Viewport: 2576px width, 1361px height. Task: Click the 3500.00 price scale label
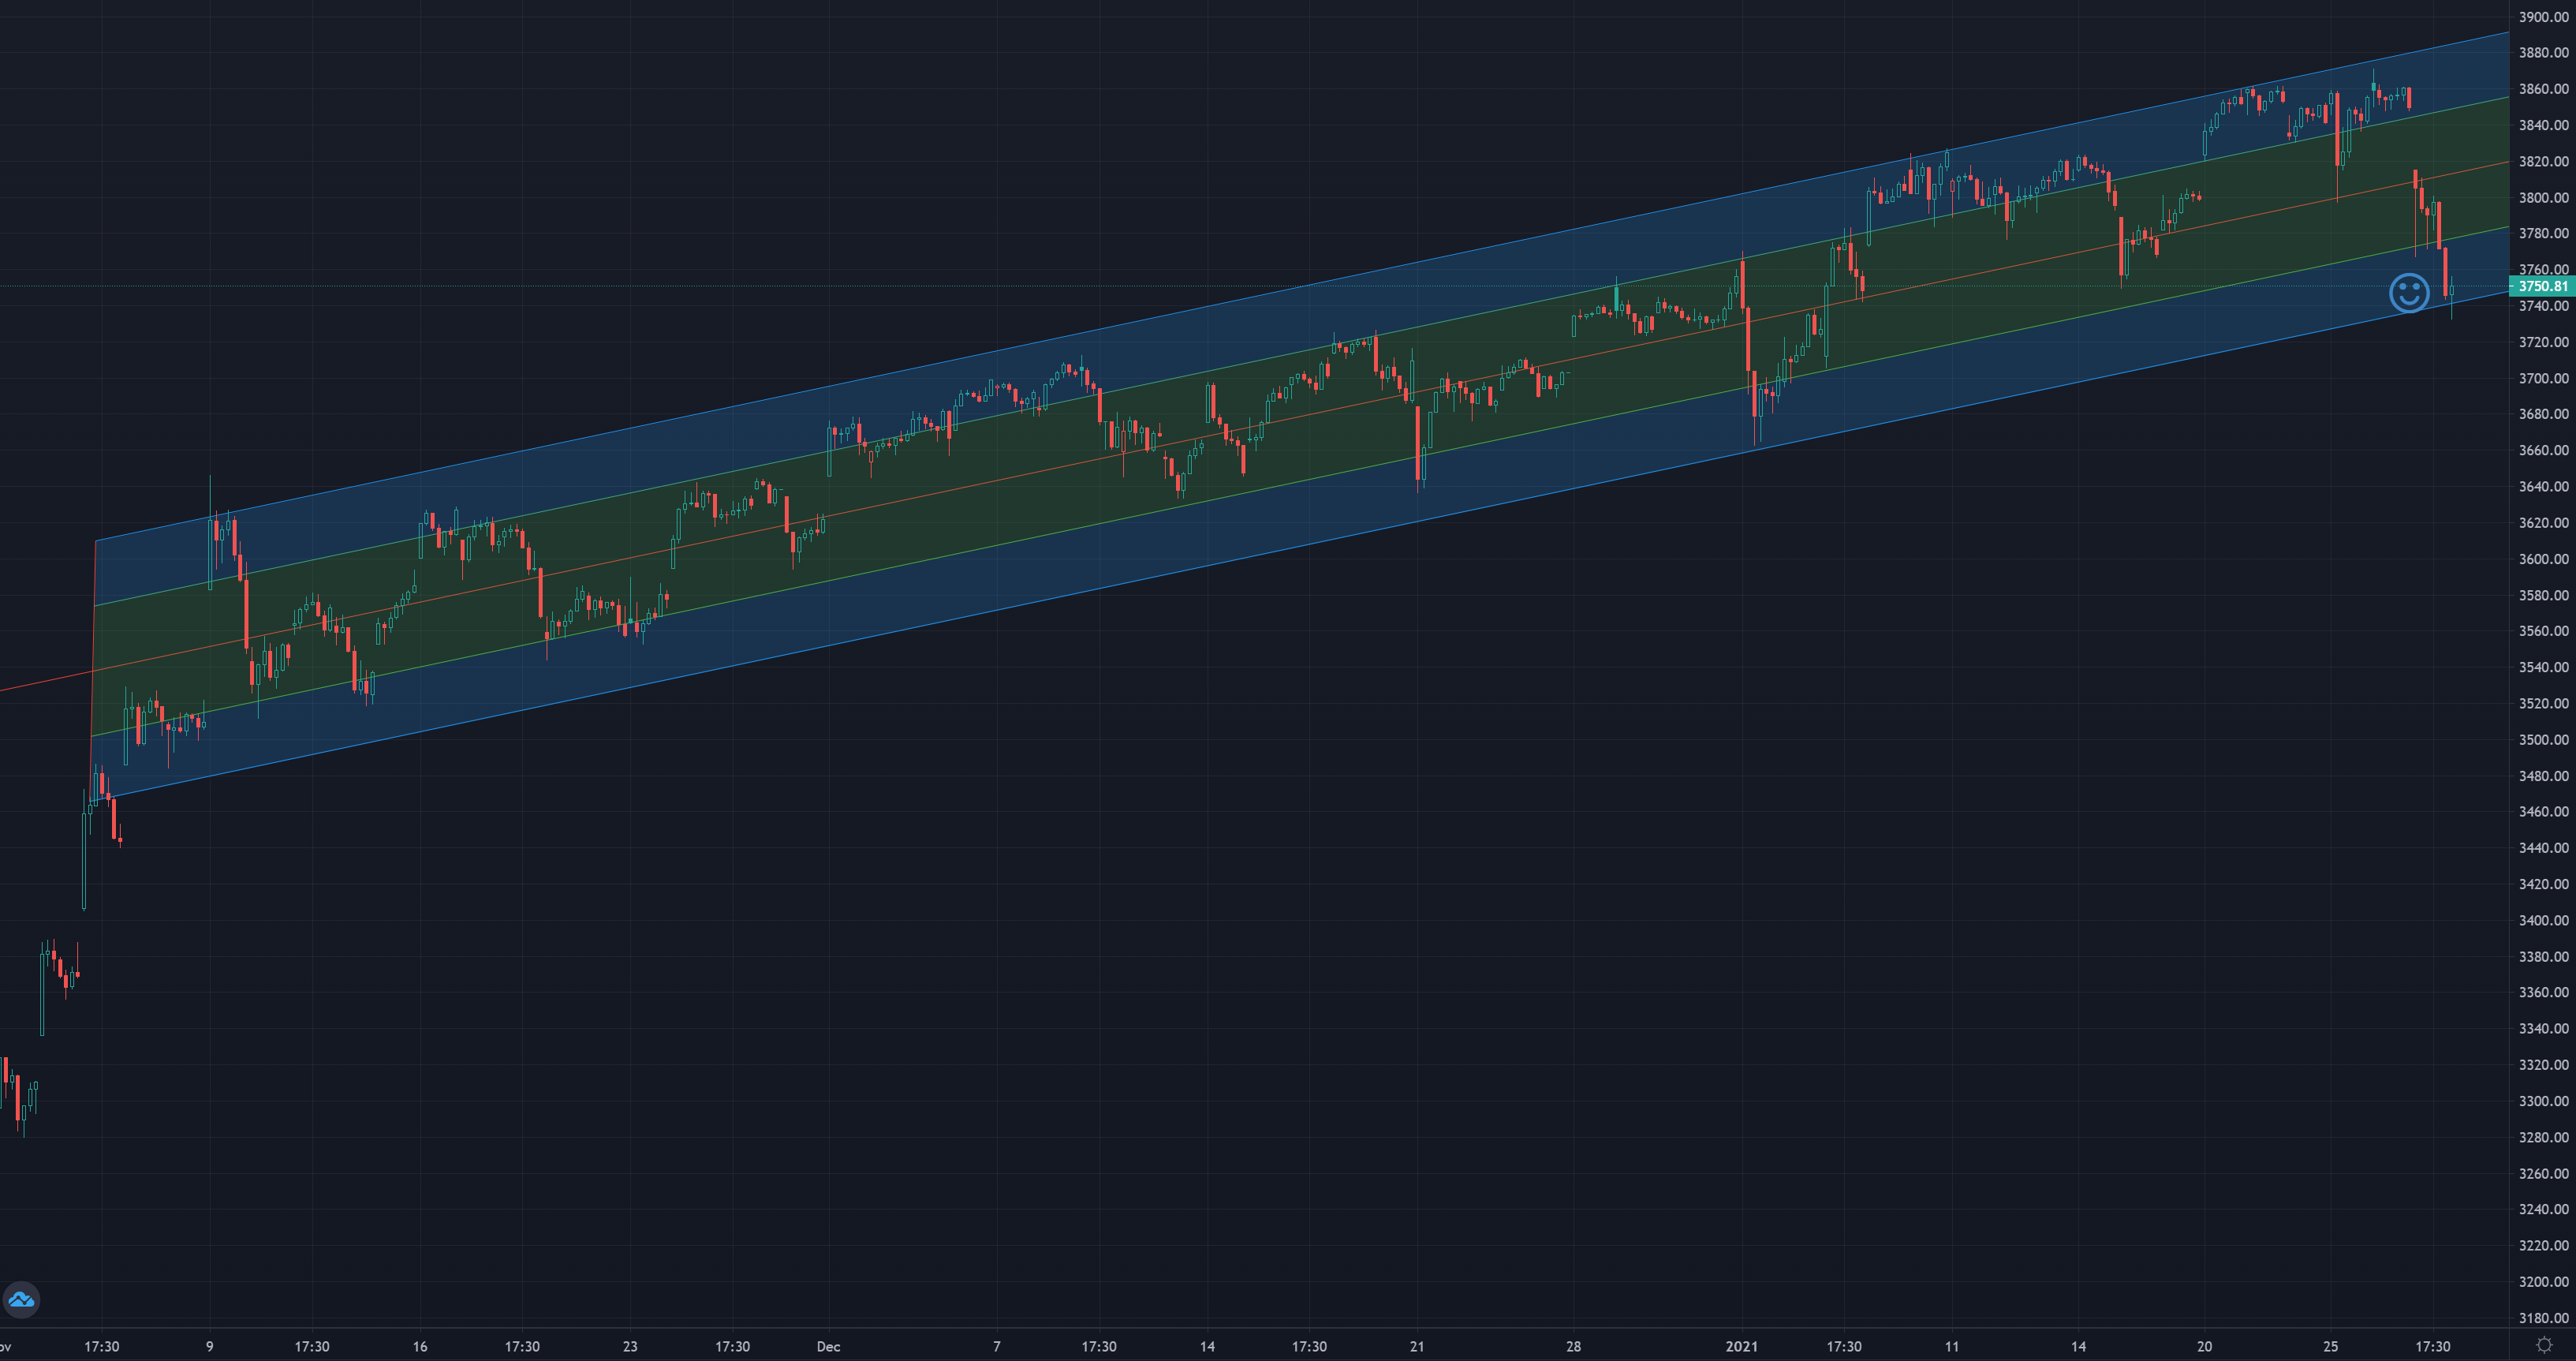pos(2543,740)
